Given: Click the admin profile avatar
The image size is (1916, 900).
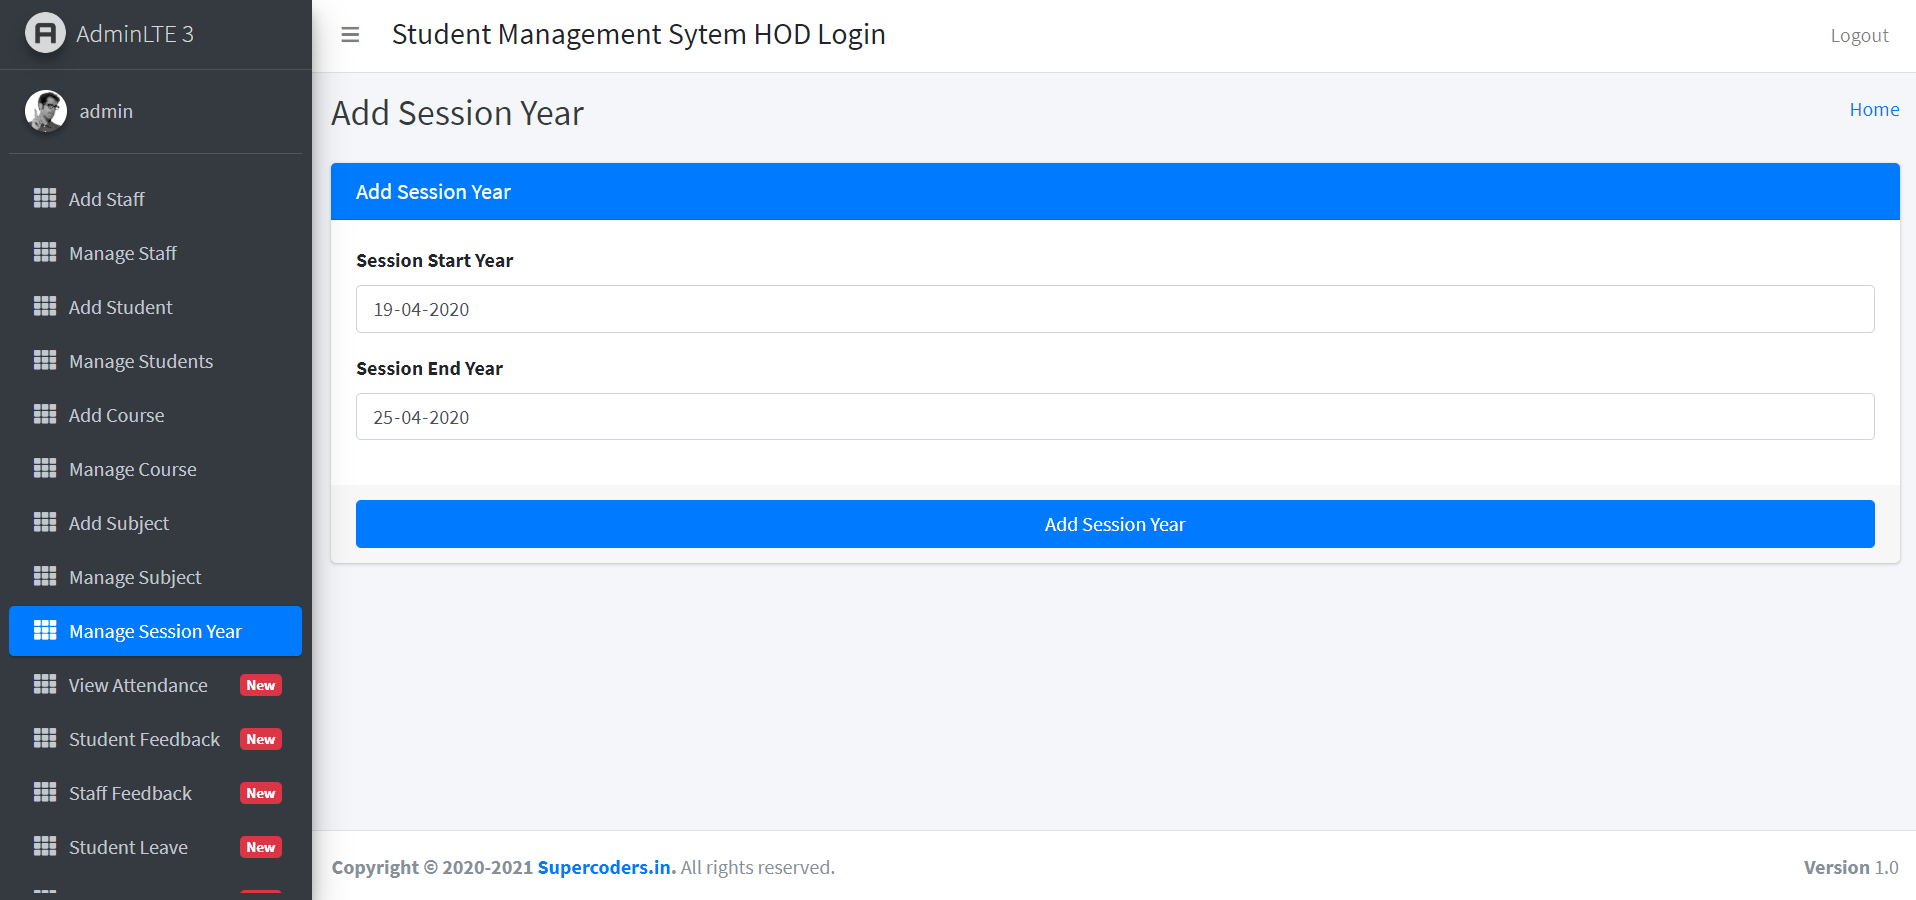Looking at the screenshot, I should pyautogui.click(x=44, y=110).
